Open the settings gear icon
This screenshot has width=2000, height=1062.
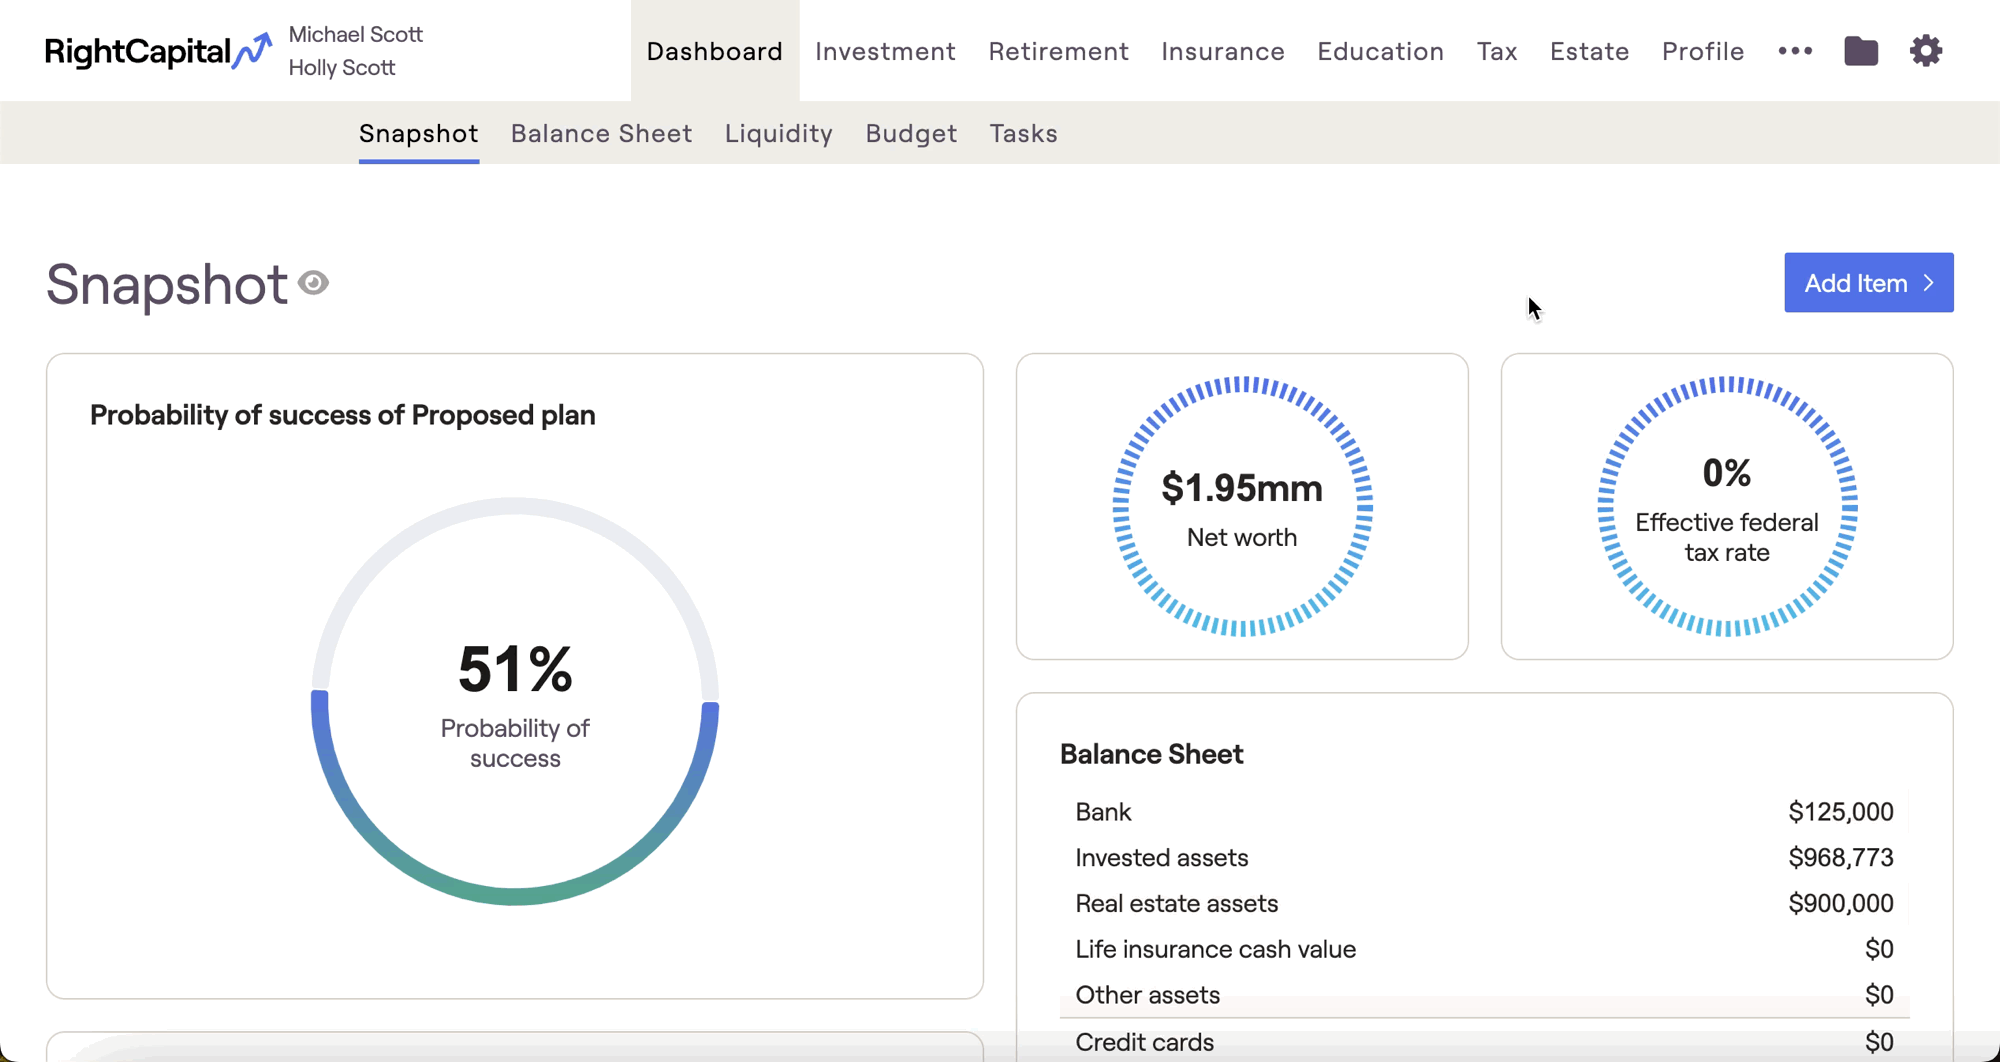[1926, 51]
